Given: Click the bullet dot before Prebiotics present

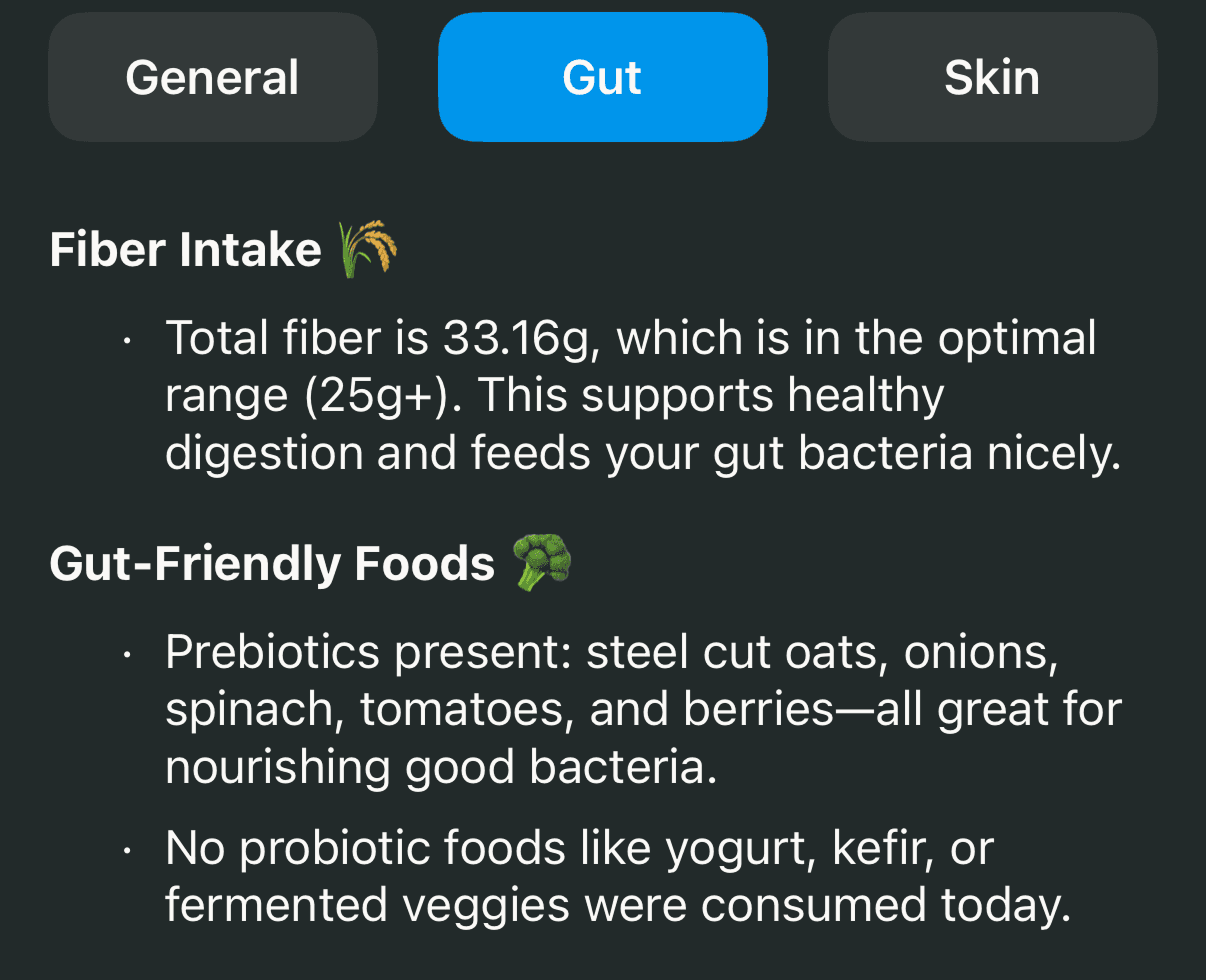Looking at the screenshot, I should click(127, 655).
